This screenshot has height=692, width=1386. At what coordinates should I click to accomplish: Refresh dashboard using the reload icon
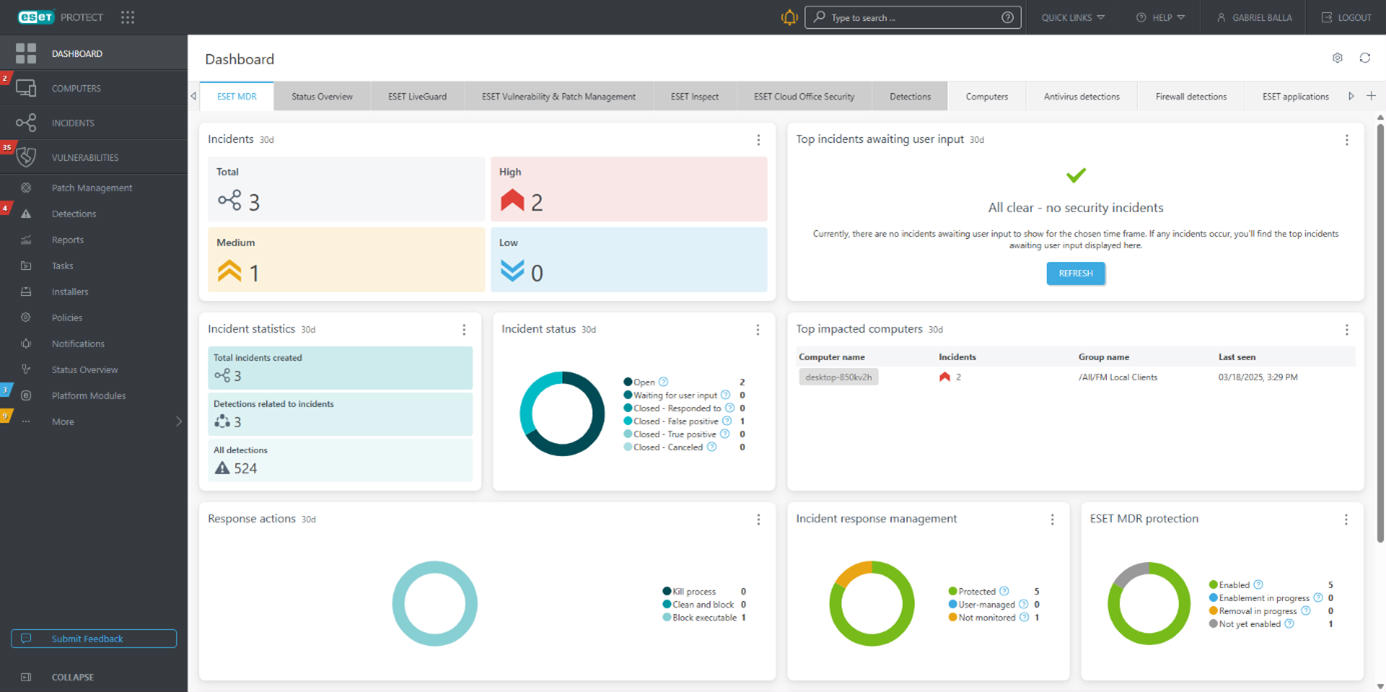point(1364,58)
